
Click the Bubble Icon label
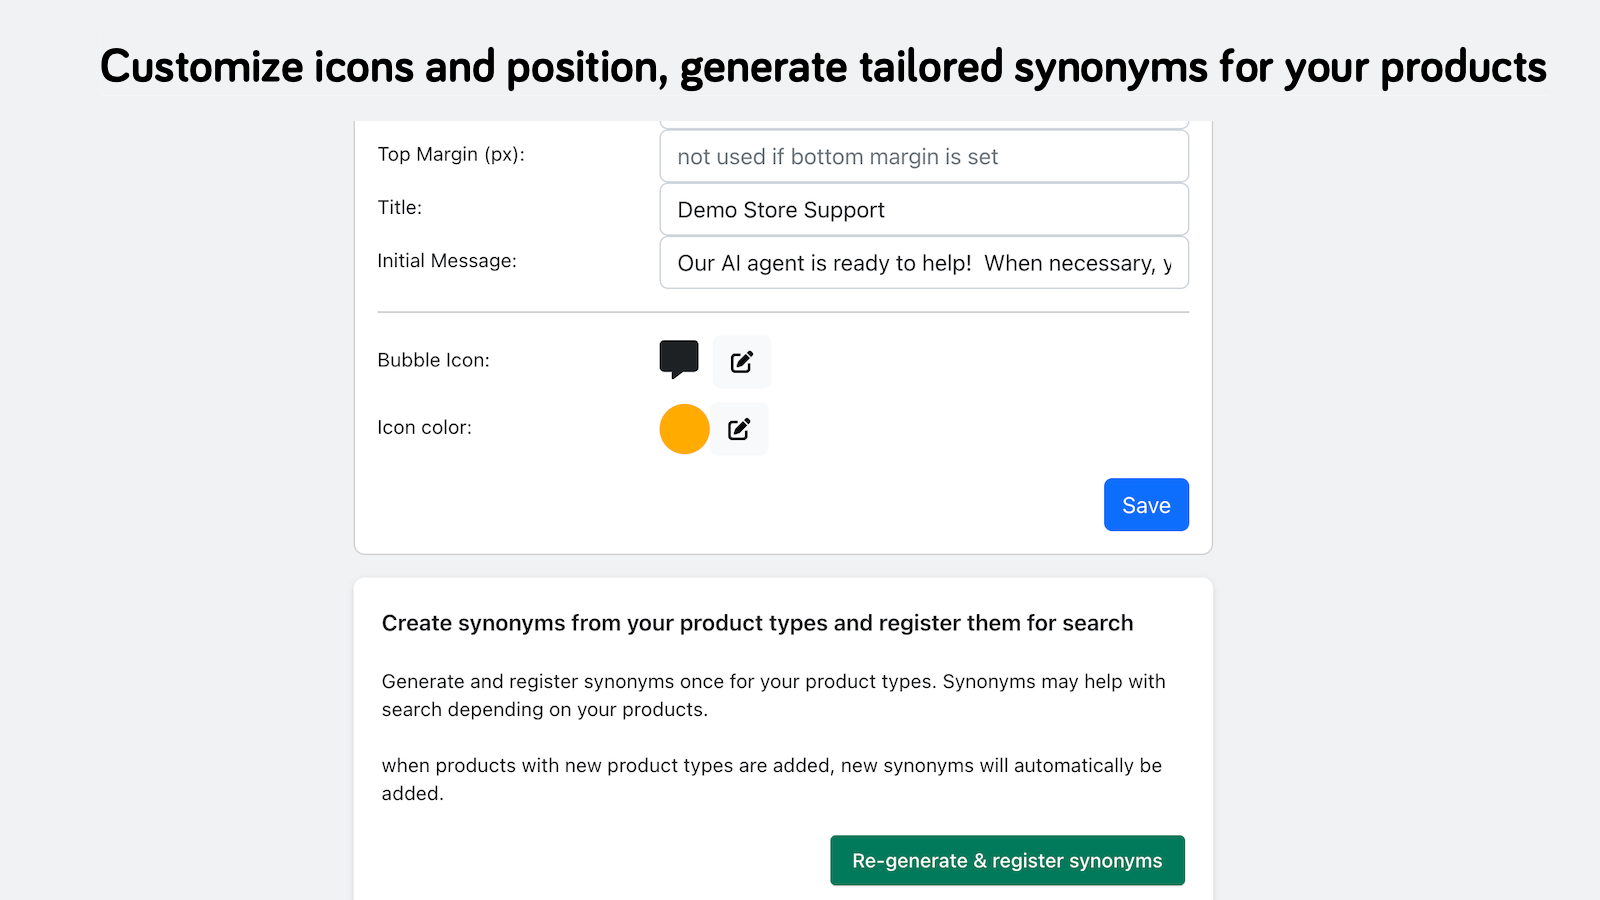click(x=434, y=360)
